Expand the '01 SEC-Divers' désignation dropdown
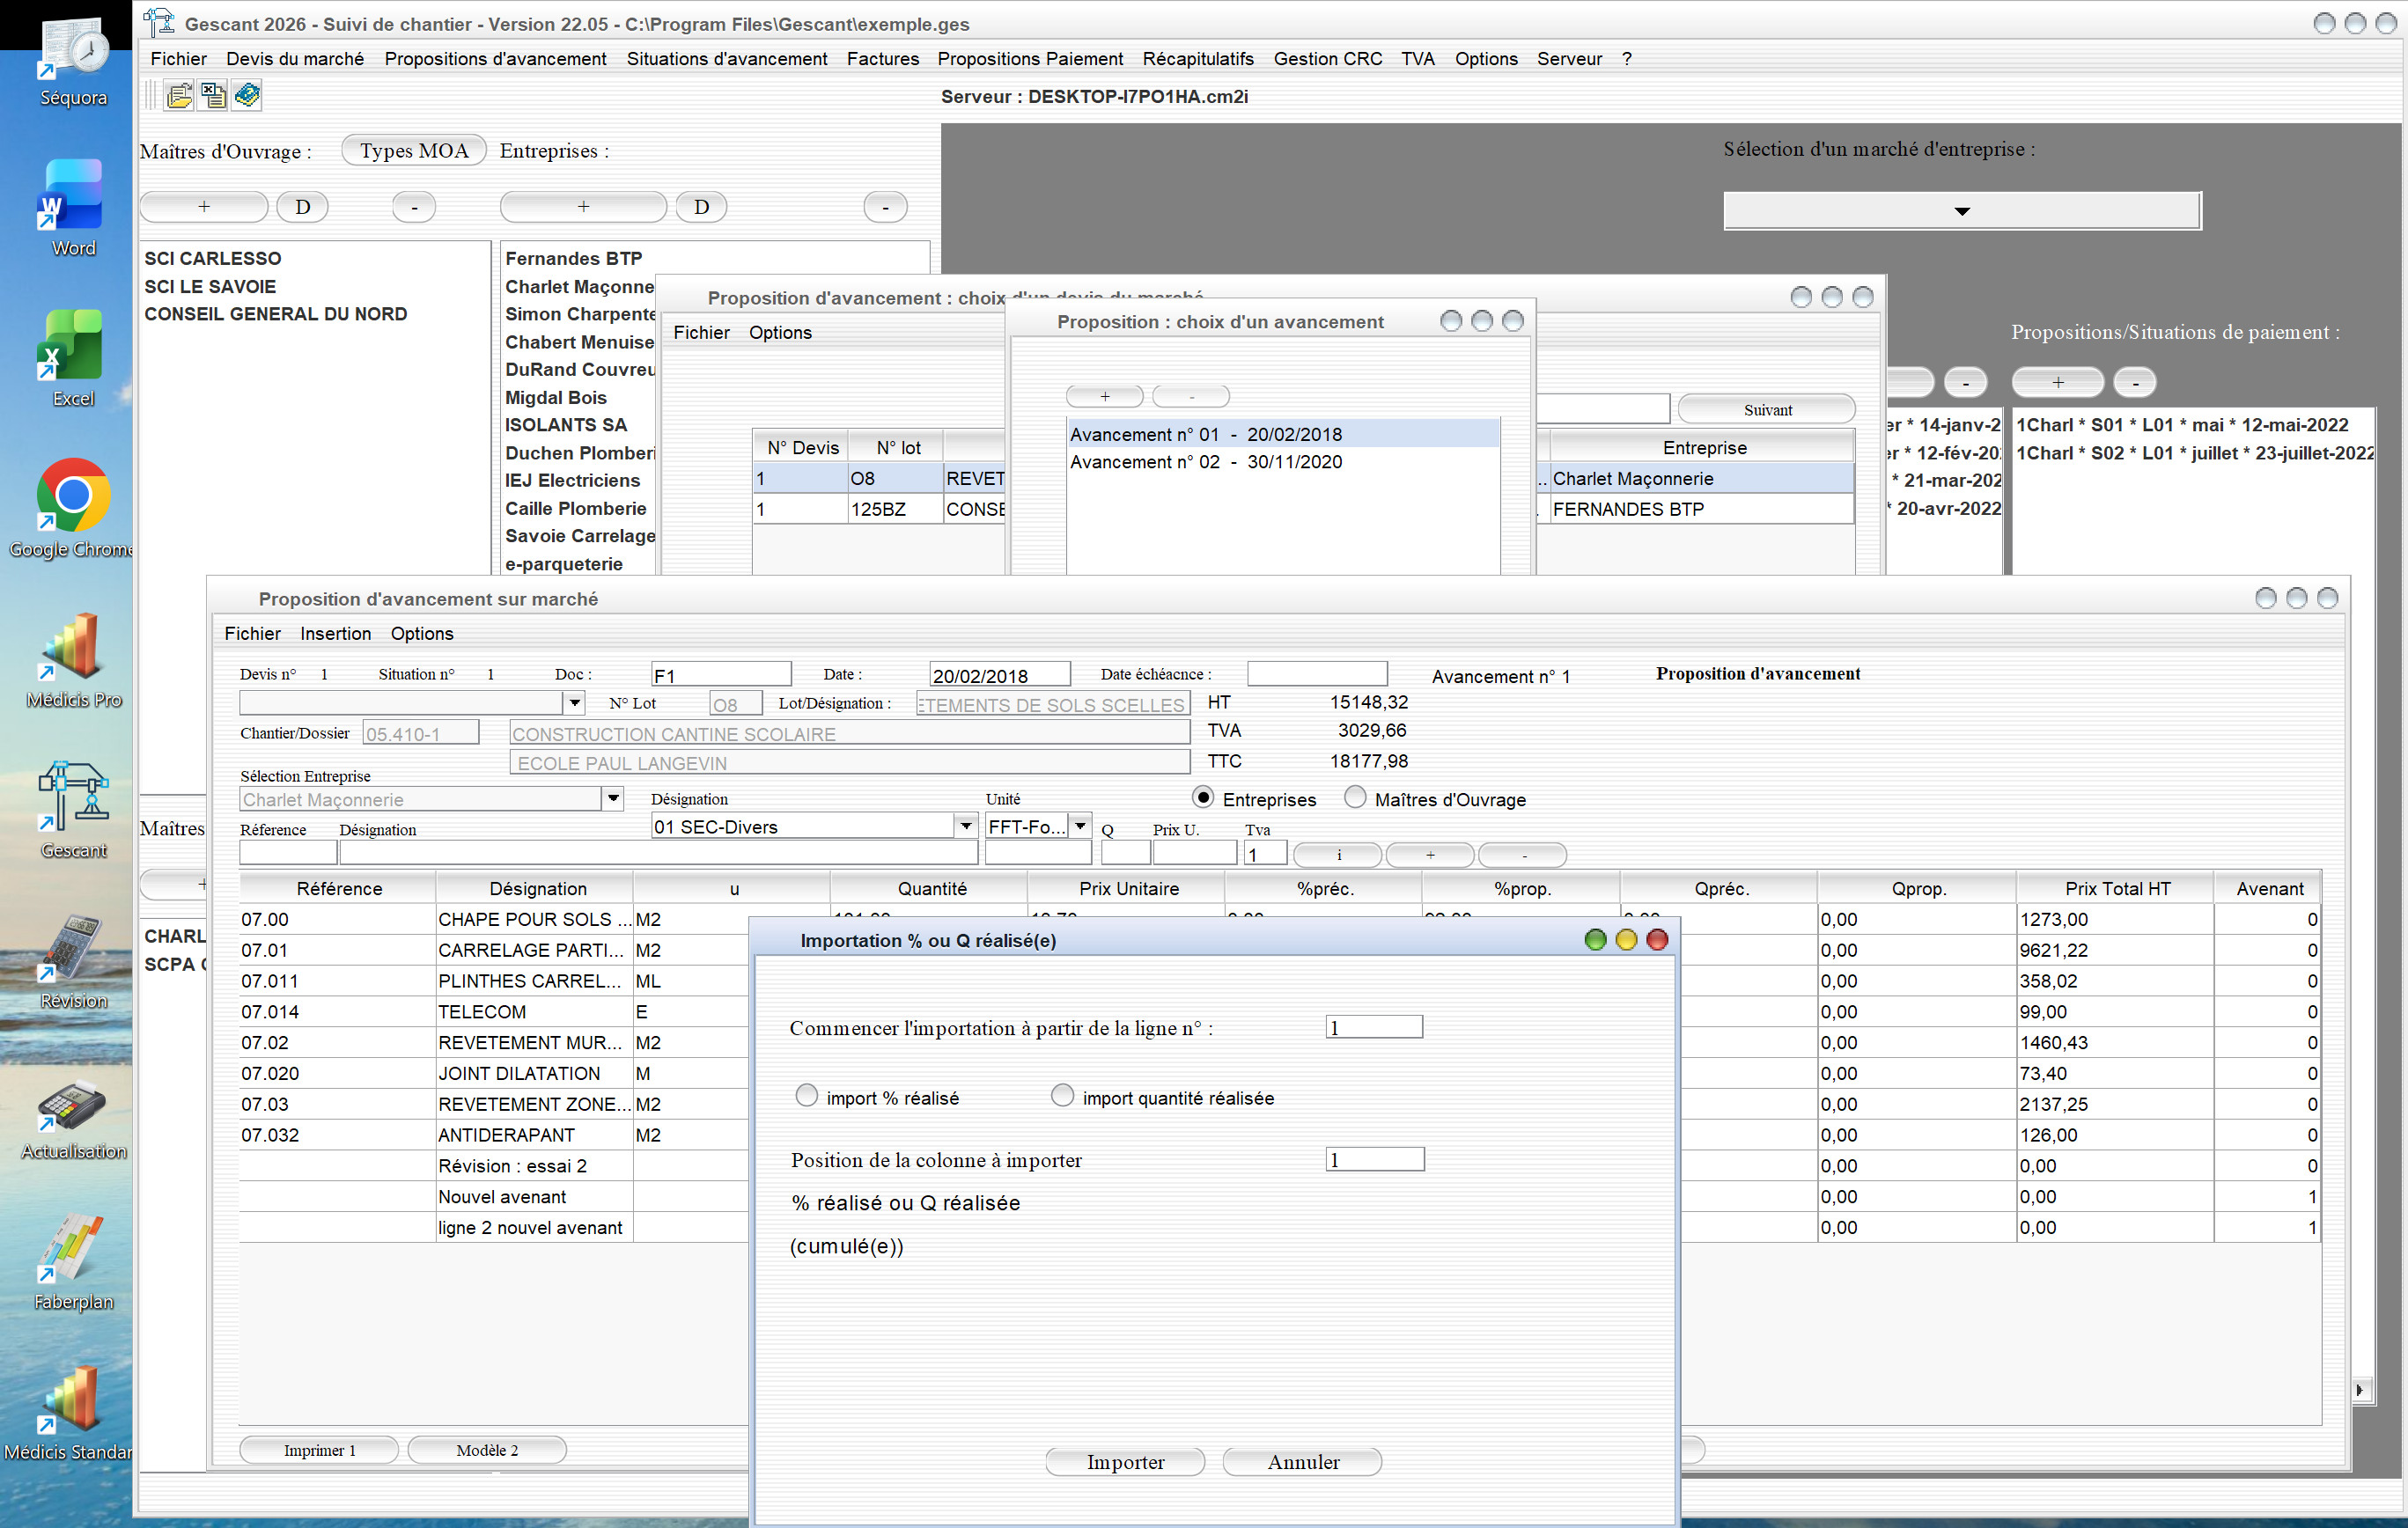Image resolution: width=2408 pixels, height=1528 pixels. point(965,826)
